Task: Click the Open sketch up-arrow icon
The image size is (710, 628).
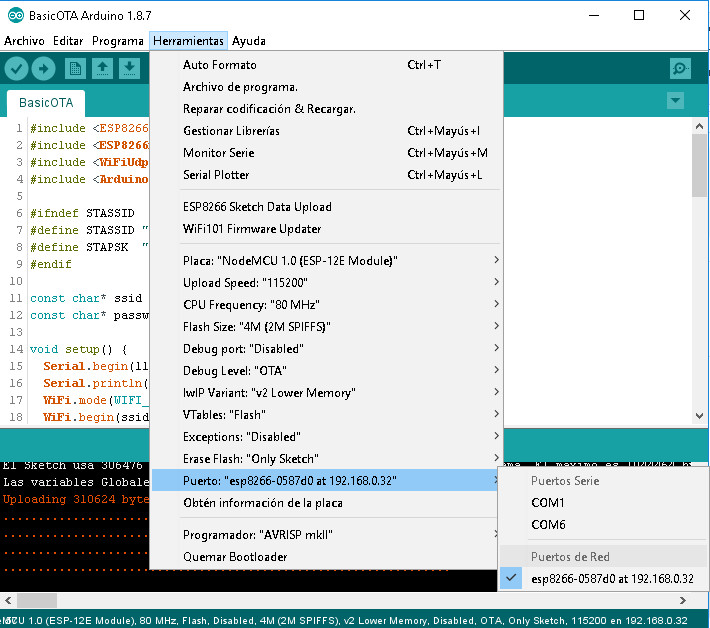Action: pos(102,69)
